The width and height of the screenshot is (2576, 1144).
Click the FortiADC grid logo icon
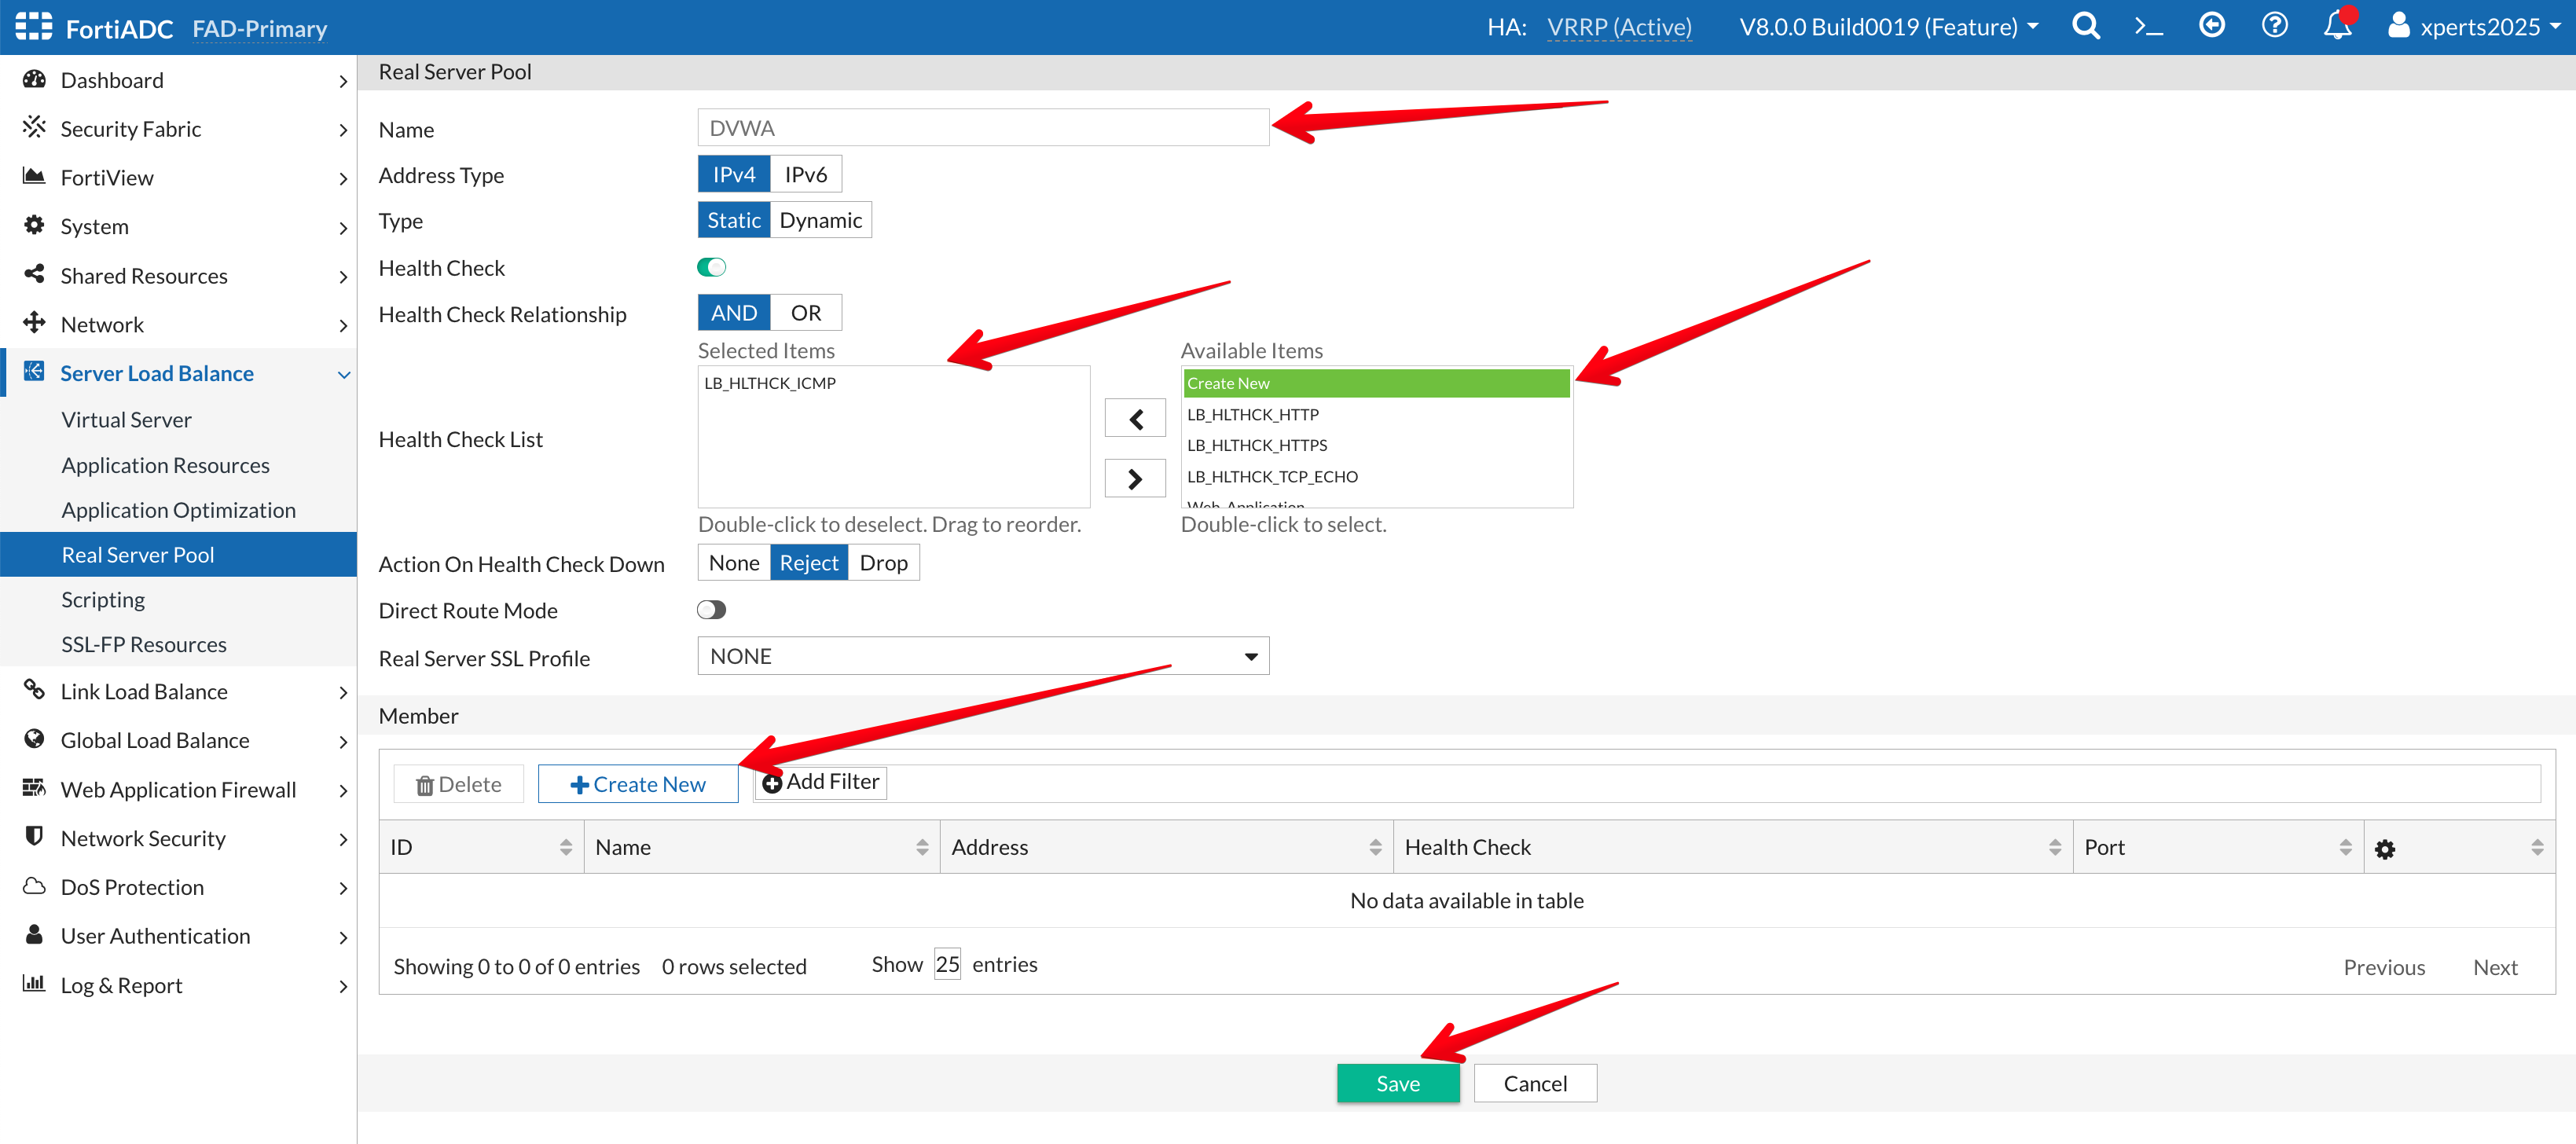pyautogui.click(x=33, y=27)
